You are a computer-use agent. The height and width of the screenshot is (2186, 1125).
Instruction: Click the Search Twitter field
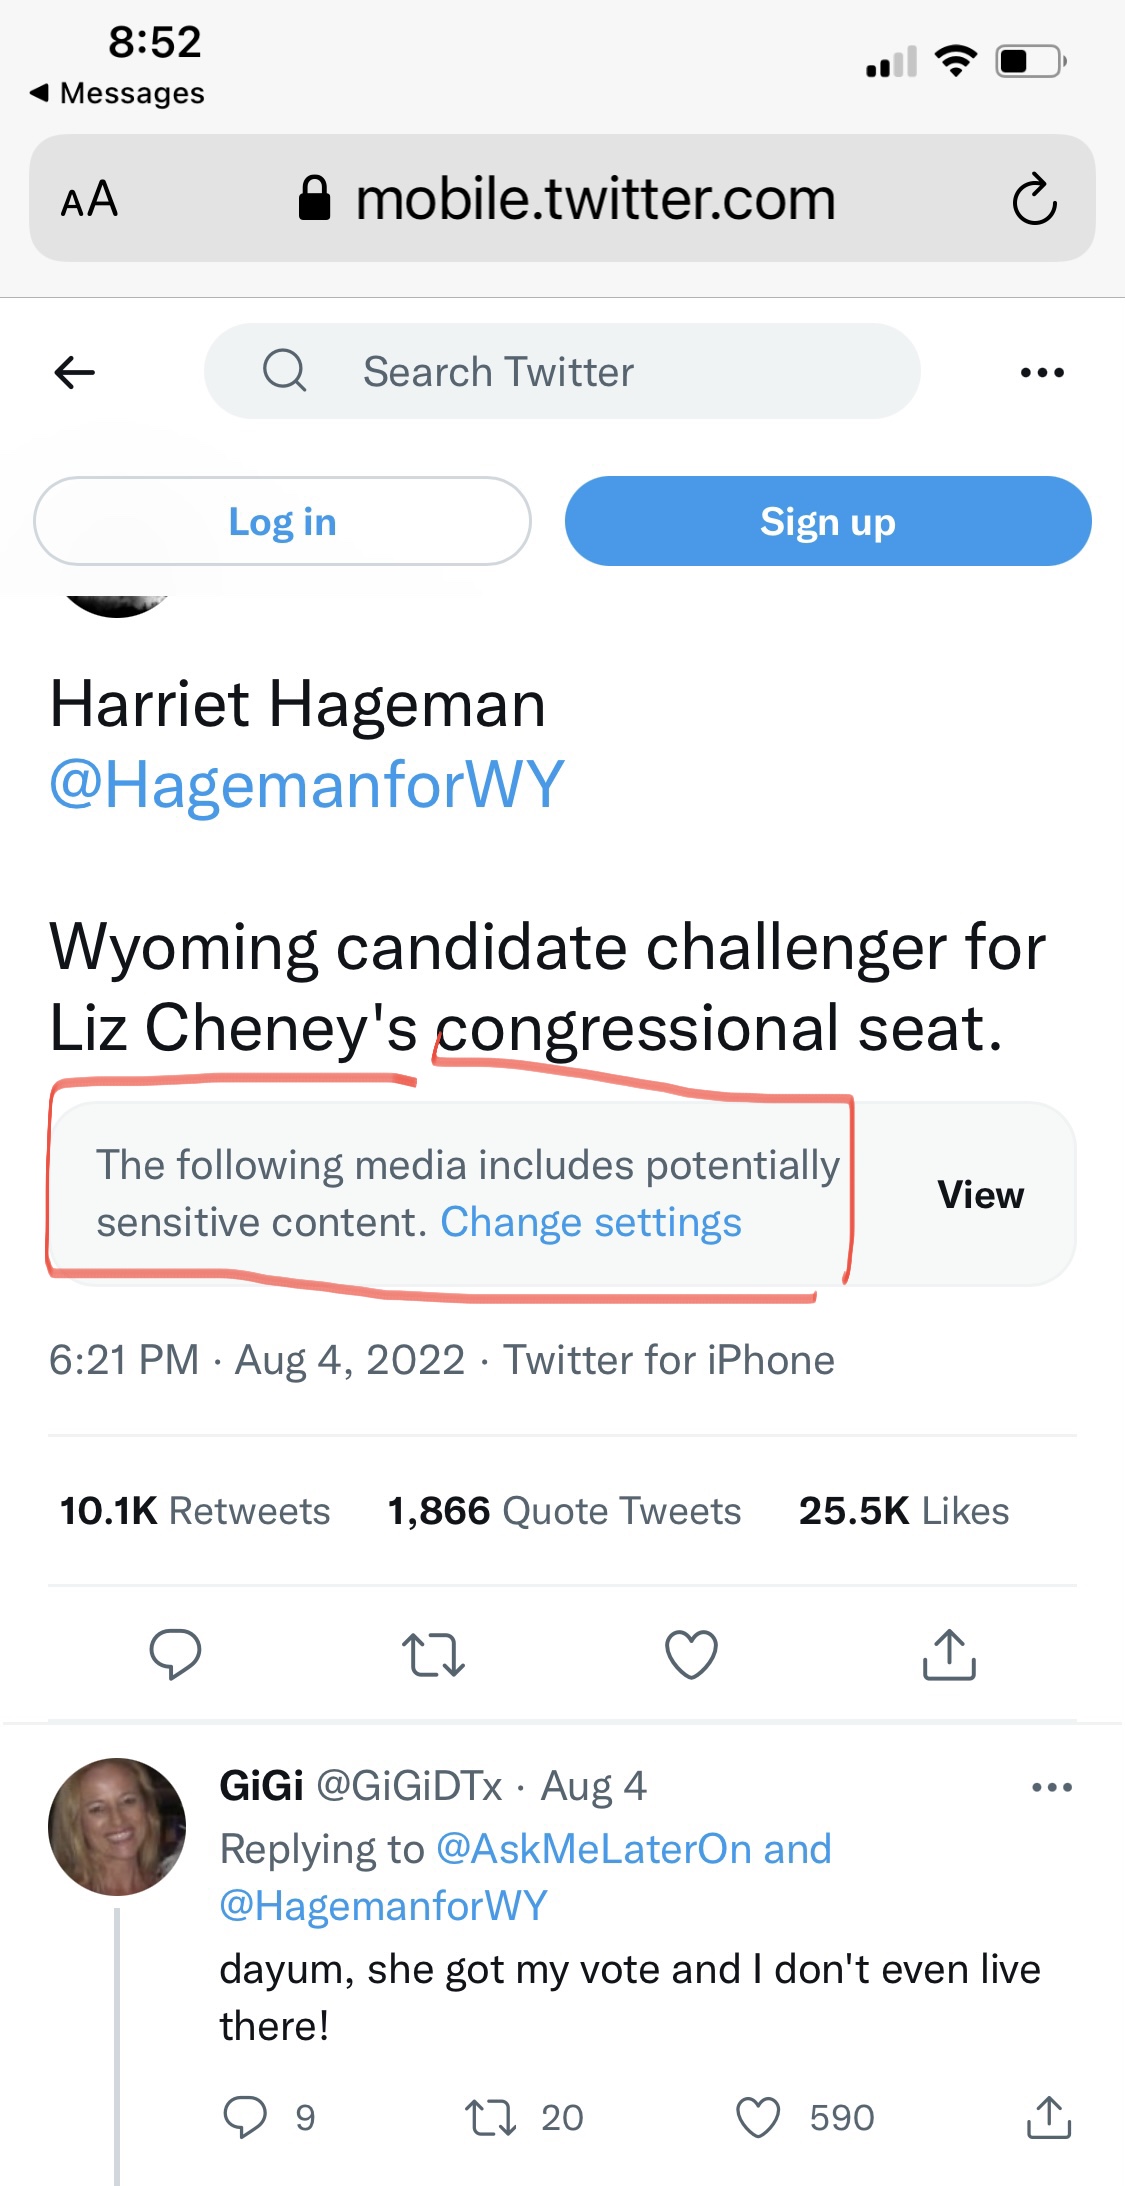tap(562, 372)
